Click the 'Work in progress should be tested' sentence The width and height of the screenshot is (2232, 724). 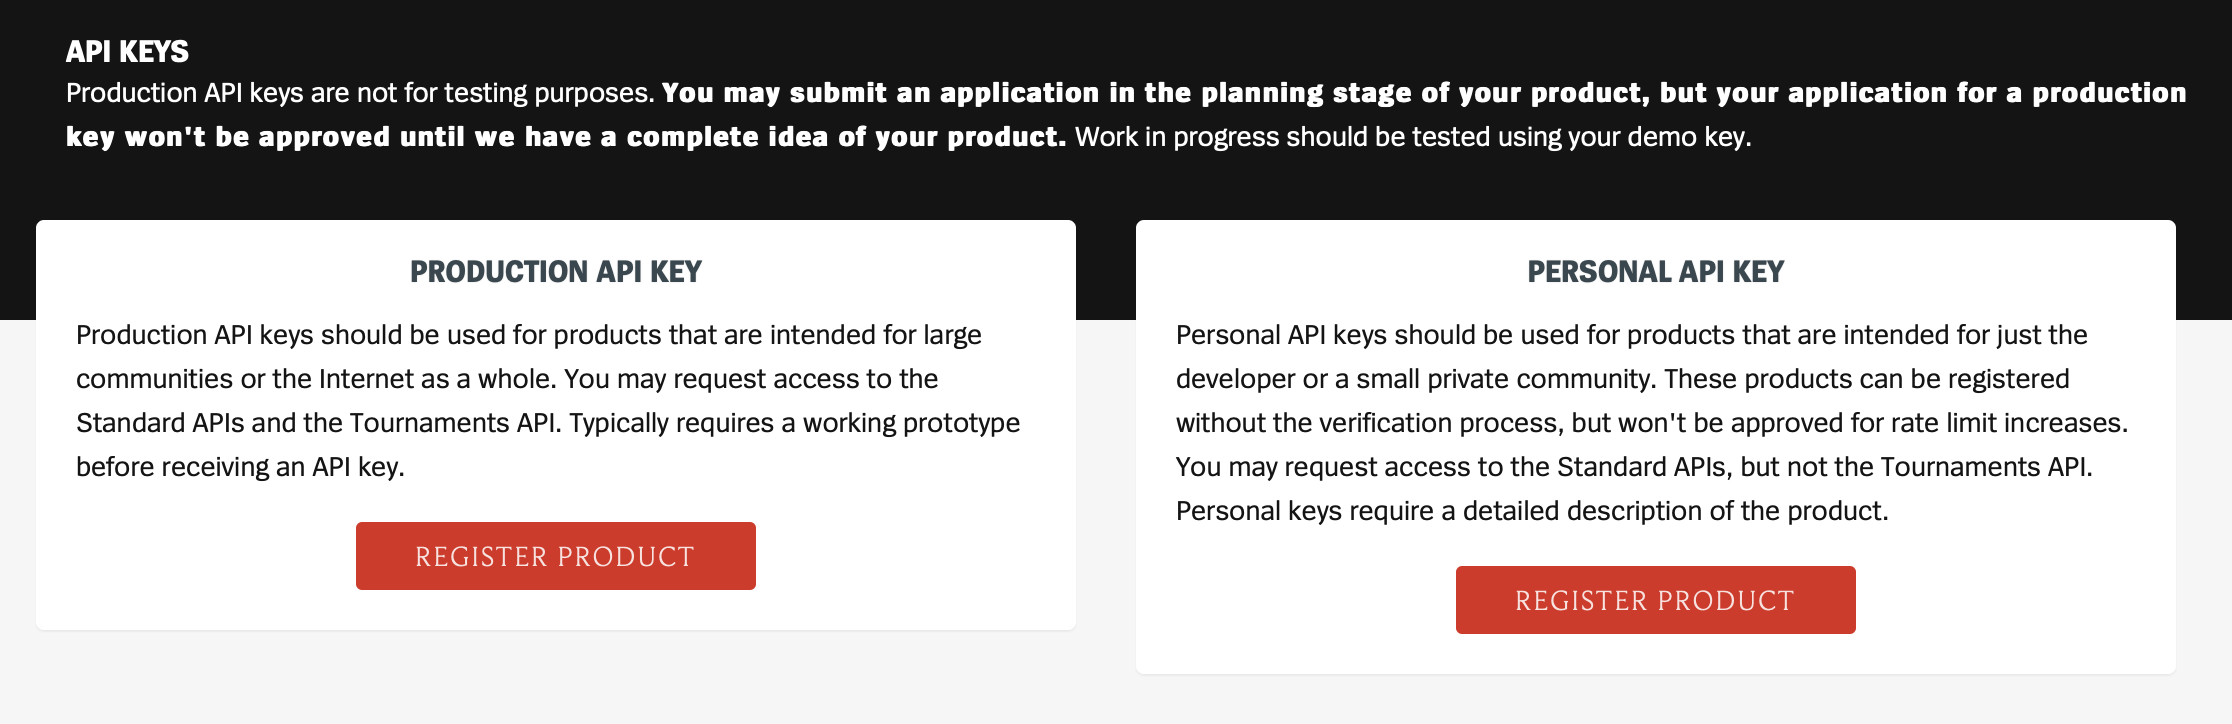click(1413, 137)
